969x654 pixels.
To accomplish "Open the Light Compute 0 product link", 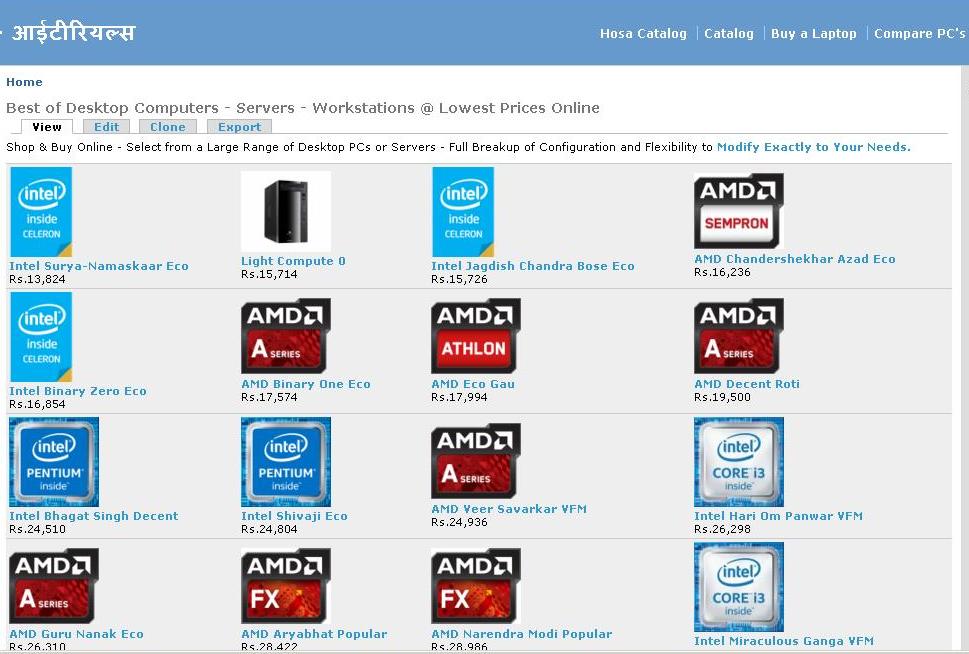I will click(x=294, y=261).
